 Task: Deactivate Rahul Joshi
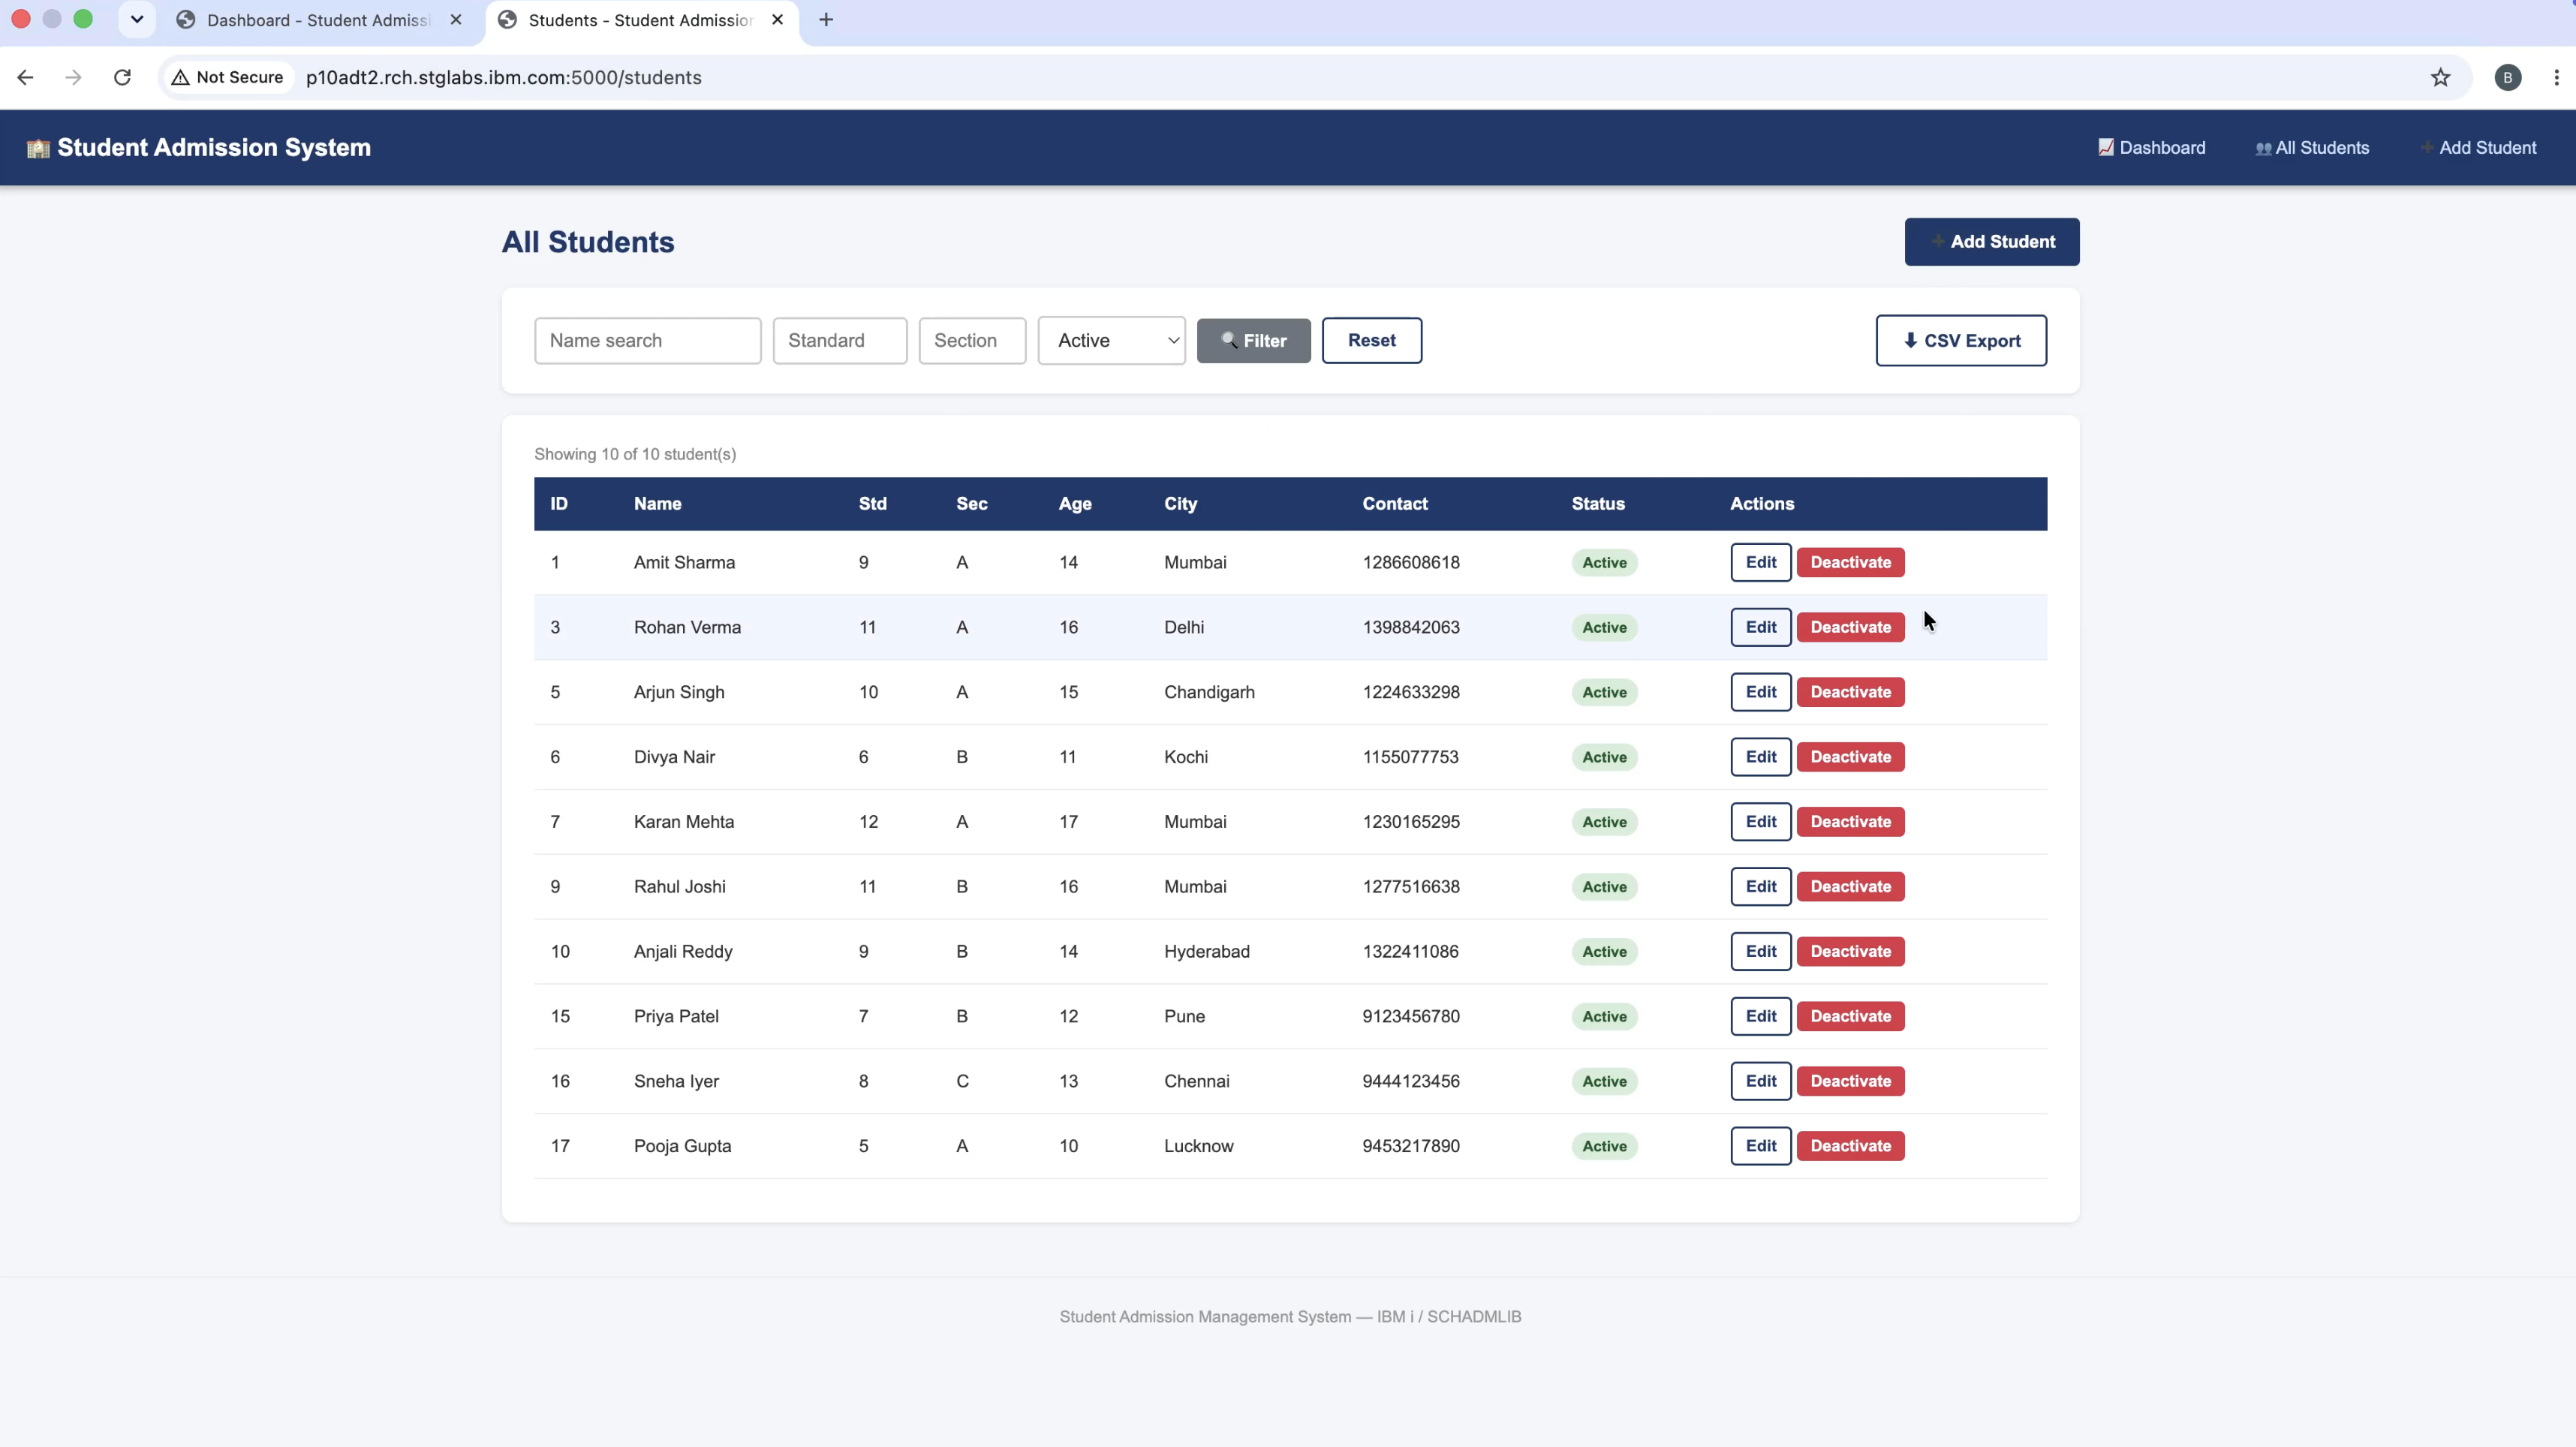click(1850, 887)
